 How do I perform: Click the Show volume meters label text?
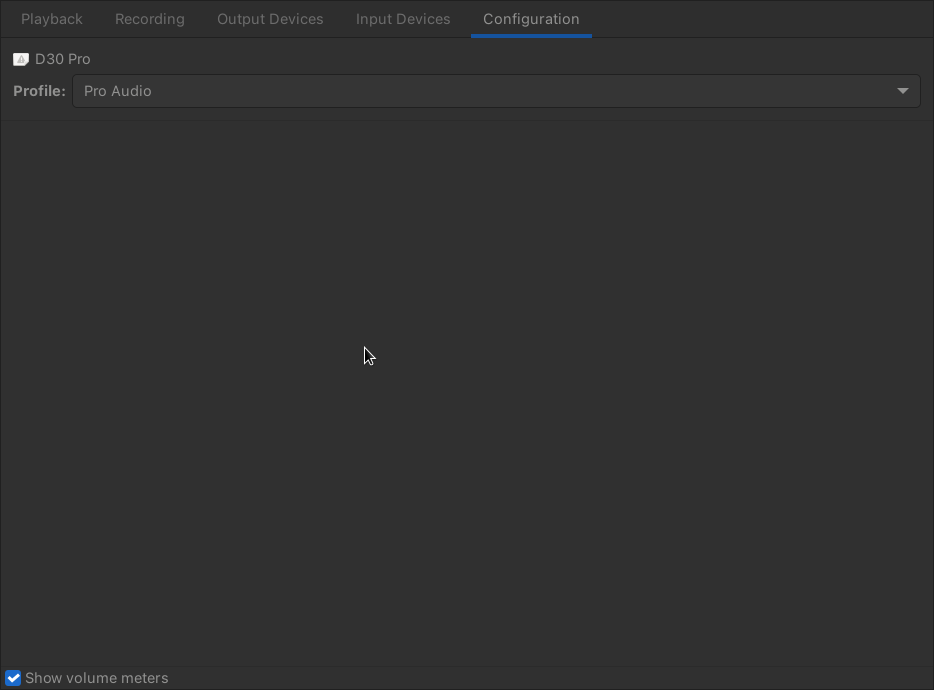[97, 678]
